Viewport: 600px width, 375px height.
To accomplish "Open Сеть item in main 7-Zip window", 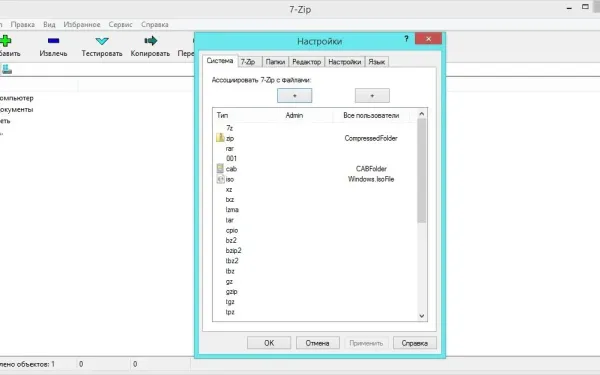I will (5, 121).
